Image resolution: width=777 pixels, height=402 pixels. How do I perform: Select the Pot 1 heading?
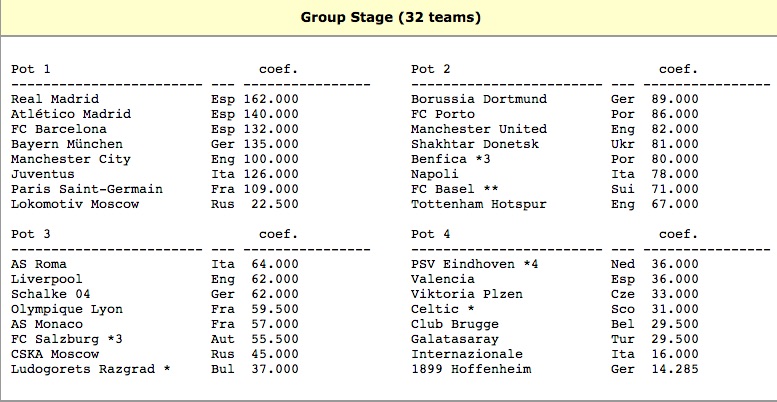coord(31,69)
